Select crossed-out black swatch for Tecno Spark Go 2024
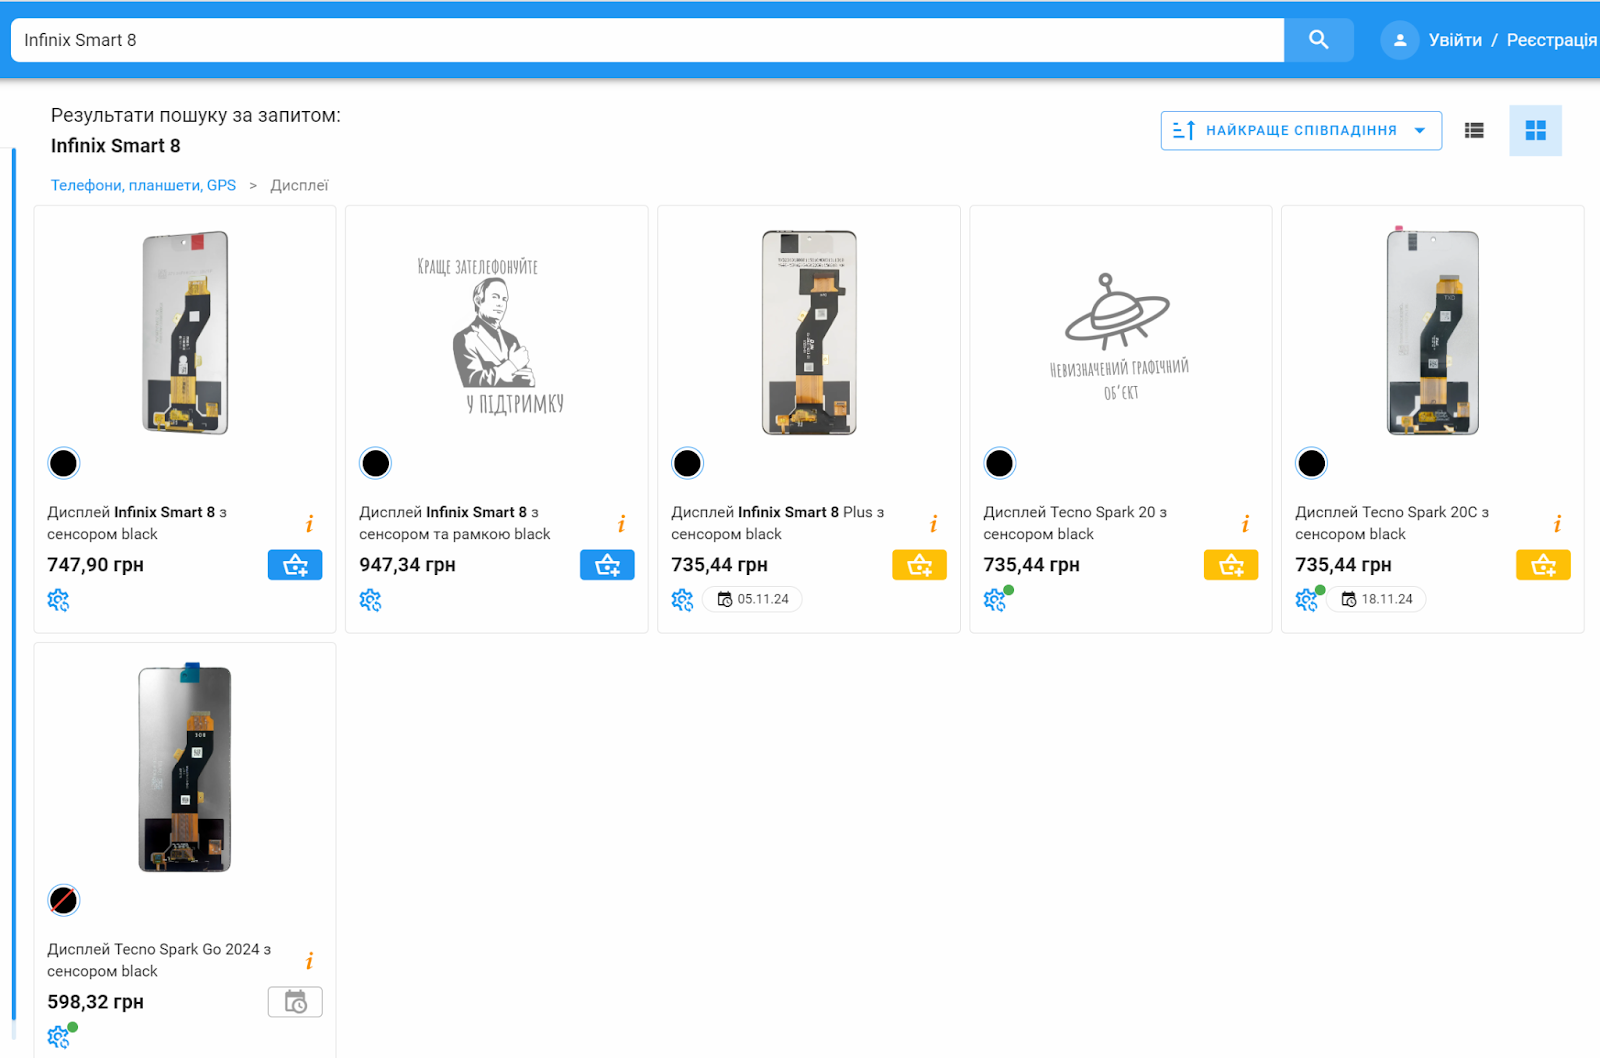Viewport: 1600px width, 1058px height. tap(64, 900)
